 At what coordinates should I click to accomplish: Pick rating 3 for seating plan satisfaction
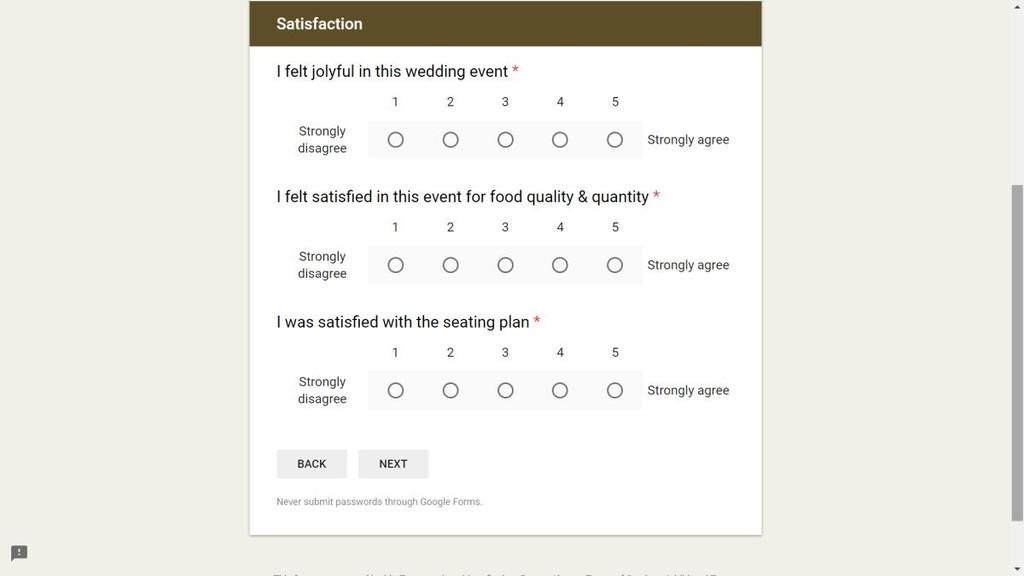point(505,391)
